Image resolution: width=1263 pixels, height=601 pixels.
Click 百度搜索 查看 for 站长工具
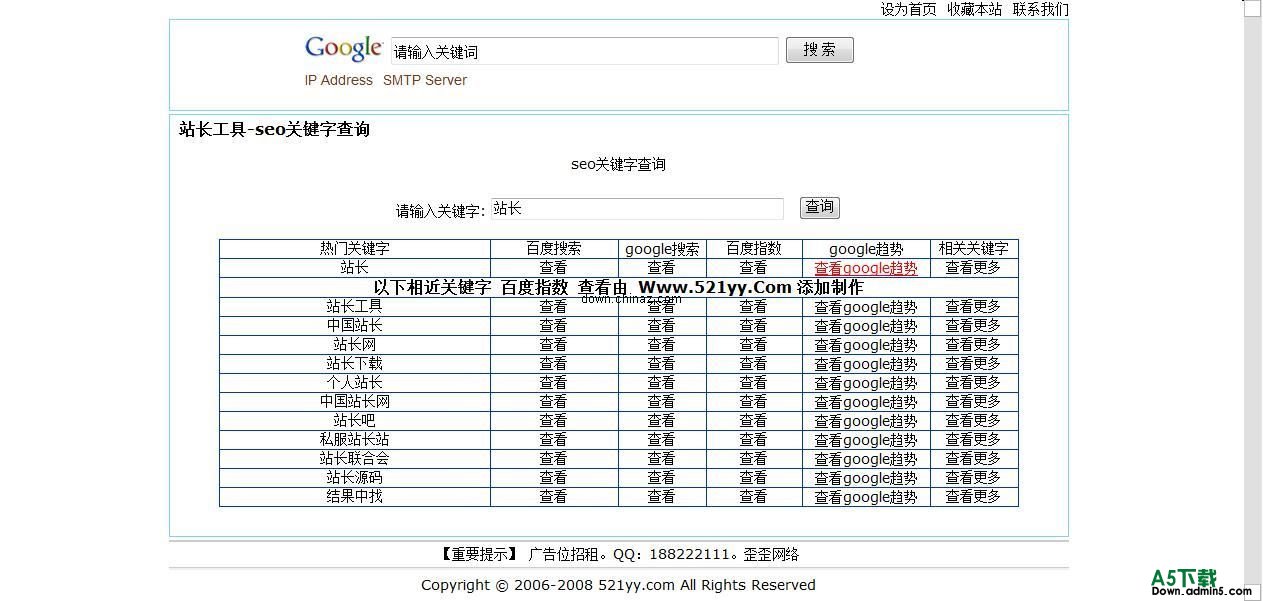pos(553,307)
